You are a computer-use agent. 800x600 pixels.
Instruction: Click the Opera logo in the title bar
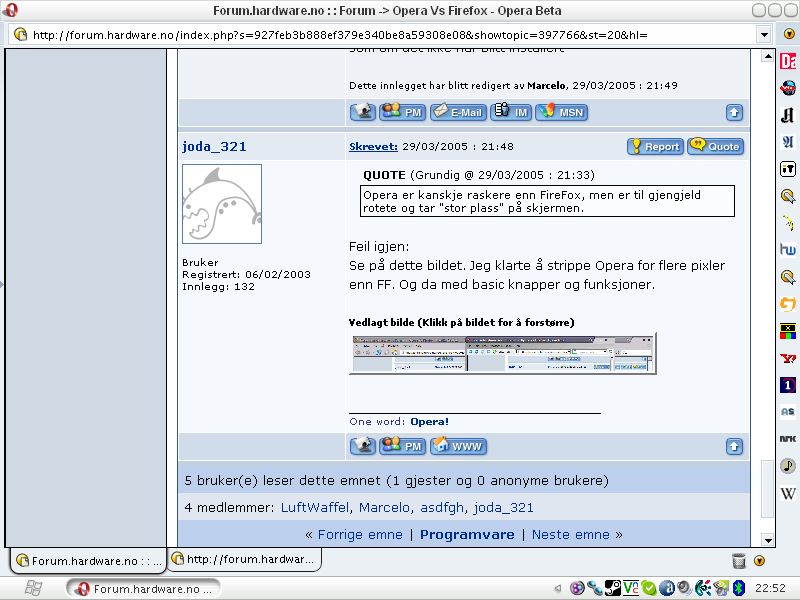point(10,10)
